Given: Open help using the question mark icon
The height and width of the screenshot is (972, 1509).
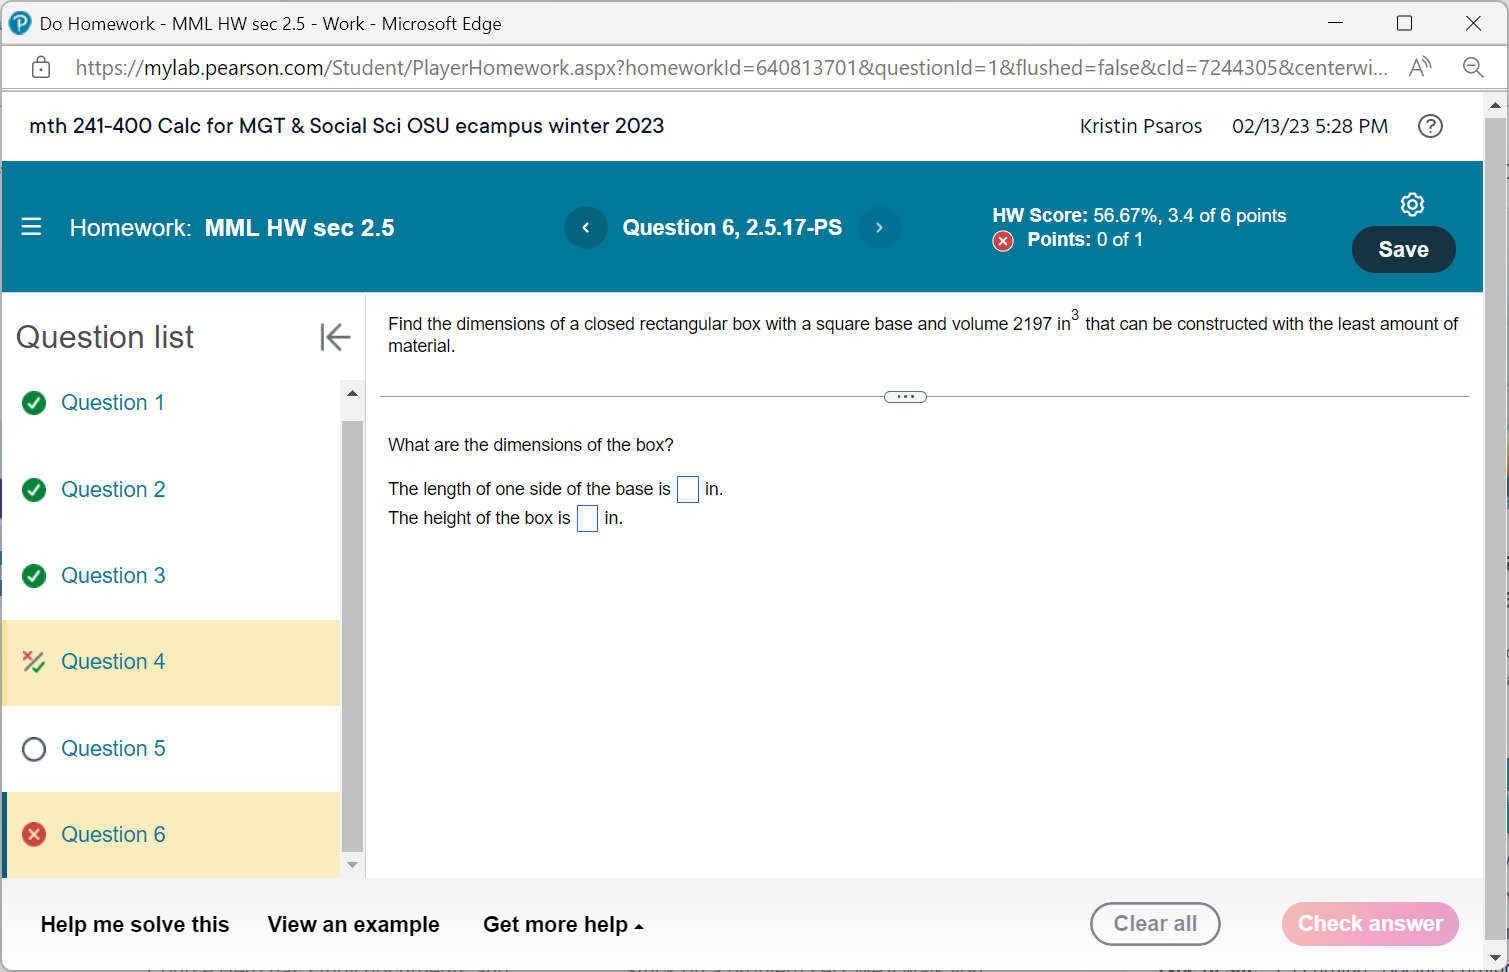Looking at the screenshot, I should pyautogui.click(x=1430, y=126).
